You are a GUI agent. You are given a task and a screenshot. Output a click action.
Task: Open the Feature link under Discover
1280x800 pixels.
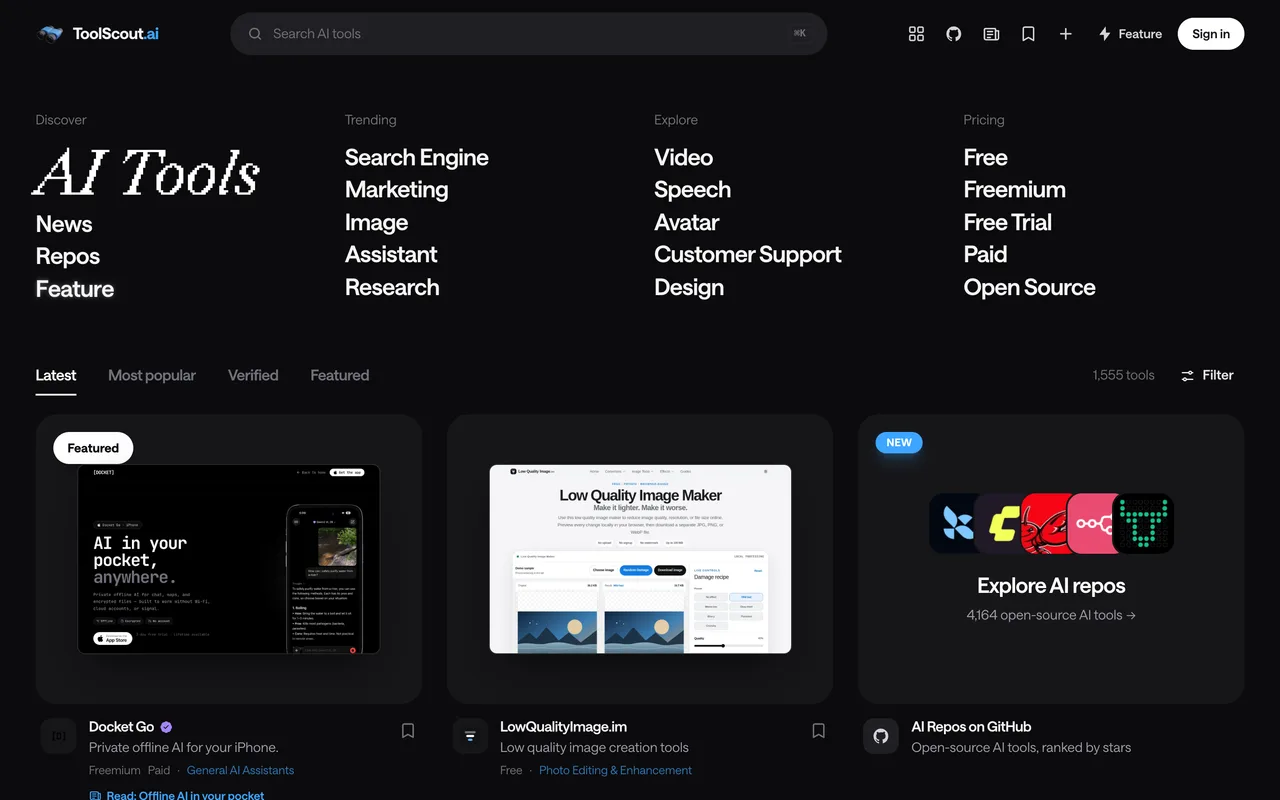75,289
